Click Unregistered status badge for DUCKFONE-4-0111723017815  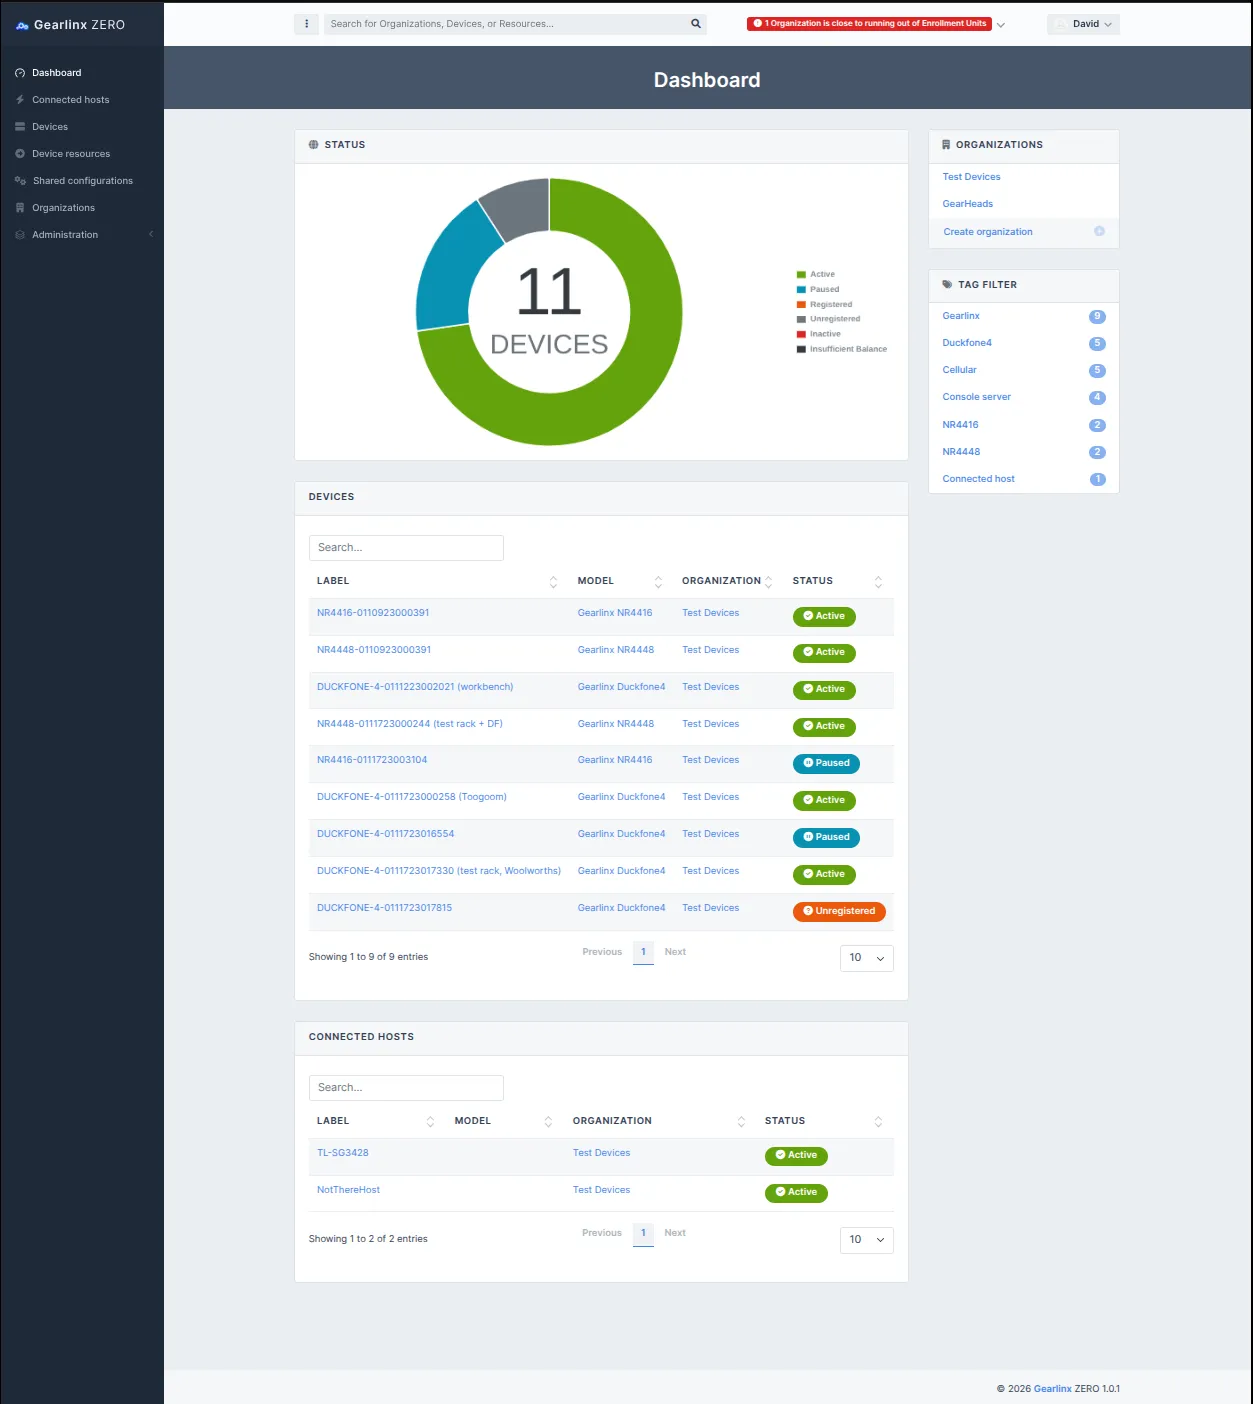[839, 911]
